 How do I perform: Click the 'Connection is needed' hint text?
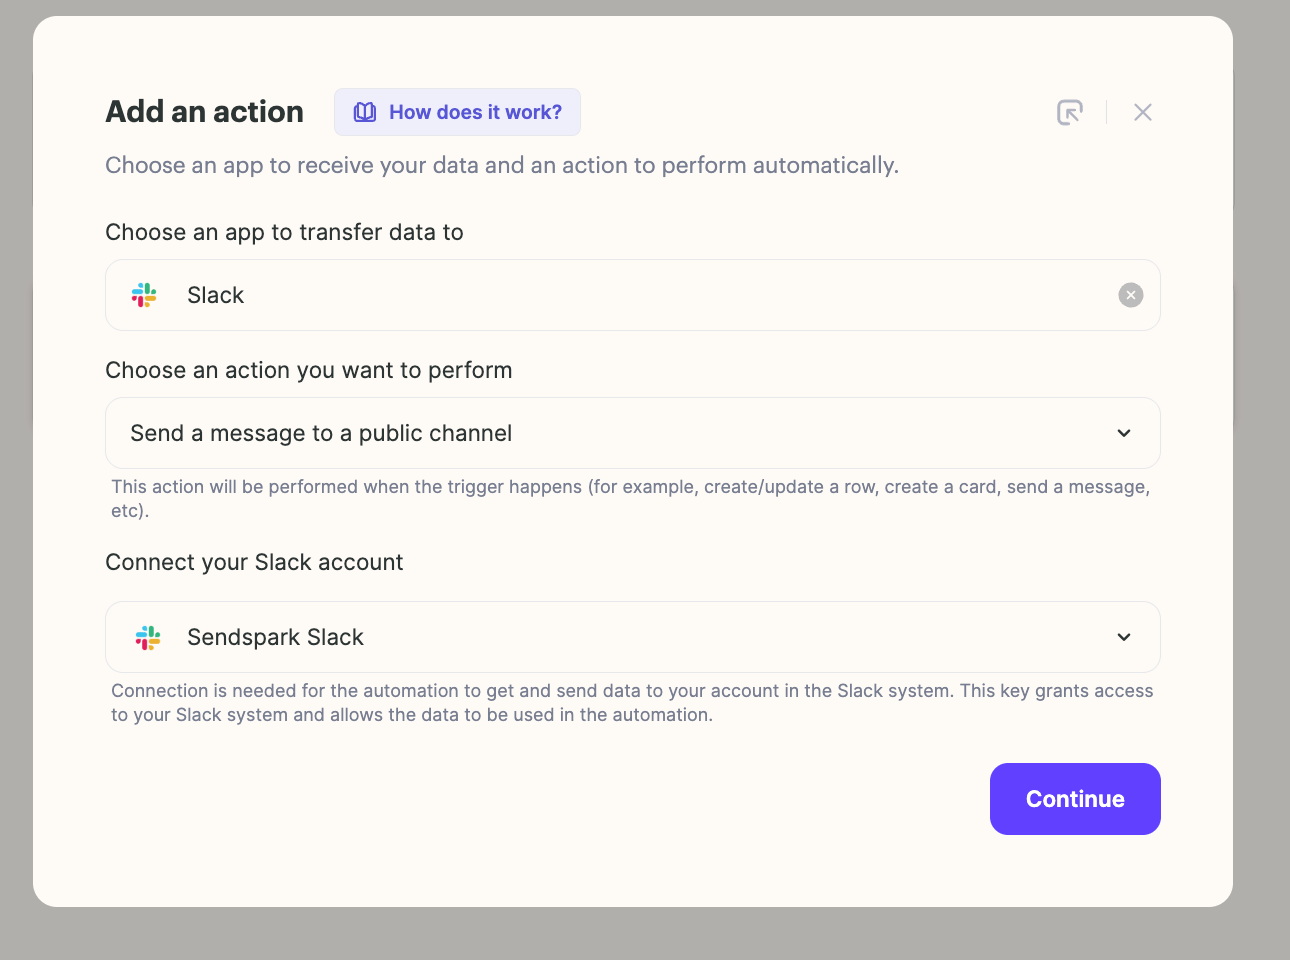tap(632, 702)
